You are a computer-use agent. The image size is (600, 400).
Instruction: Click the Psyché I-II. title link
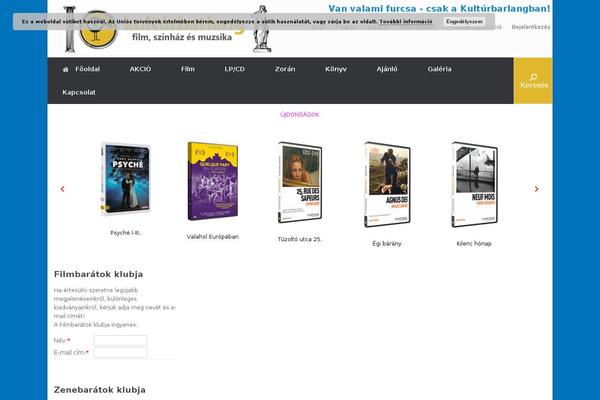pyautogui.click(x=126, y=233)
